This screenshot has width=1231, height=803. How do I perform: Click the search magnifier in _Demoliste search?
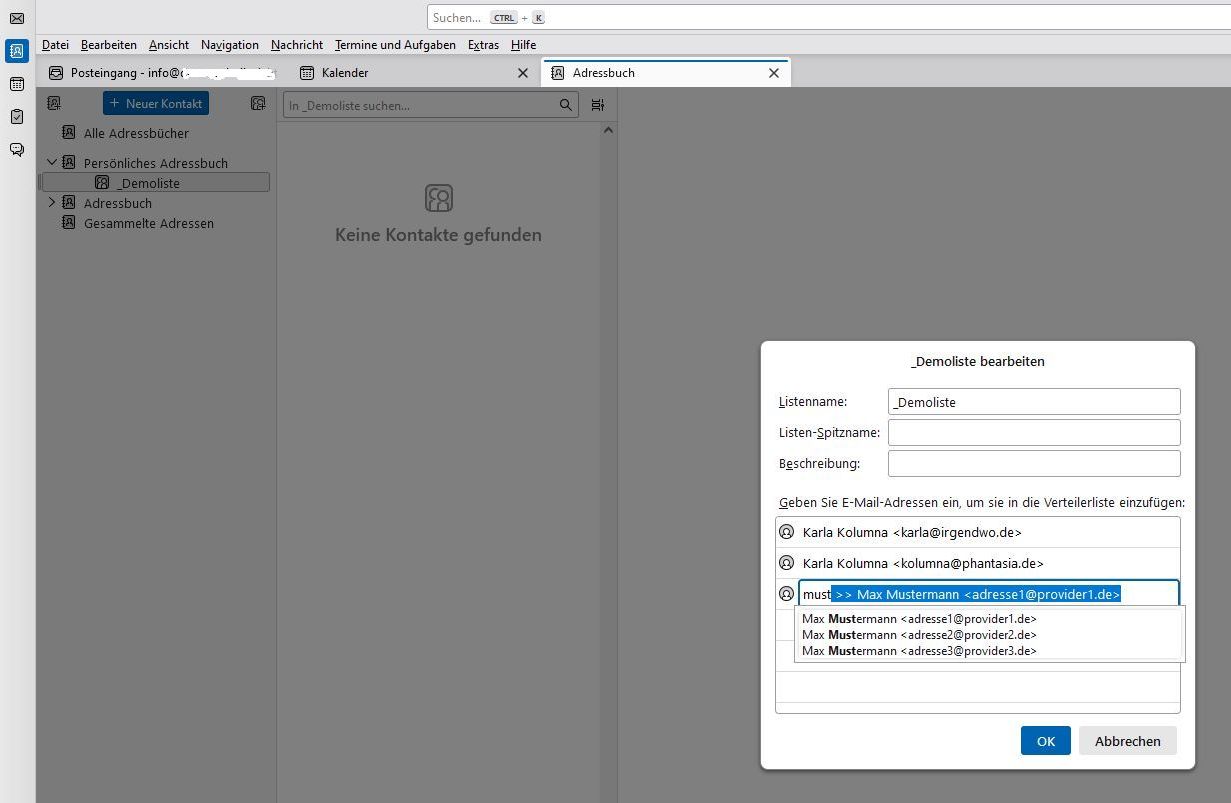coord(566,105)
